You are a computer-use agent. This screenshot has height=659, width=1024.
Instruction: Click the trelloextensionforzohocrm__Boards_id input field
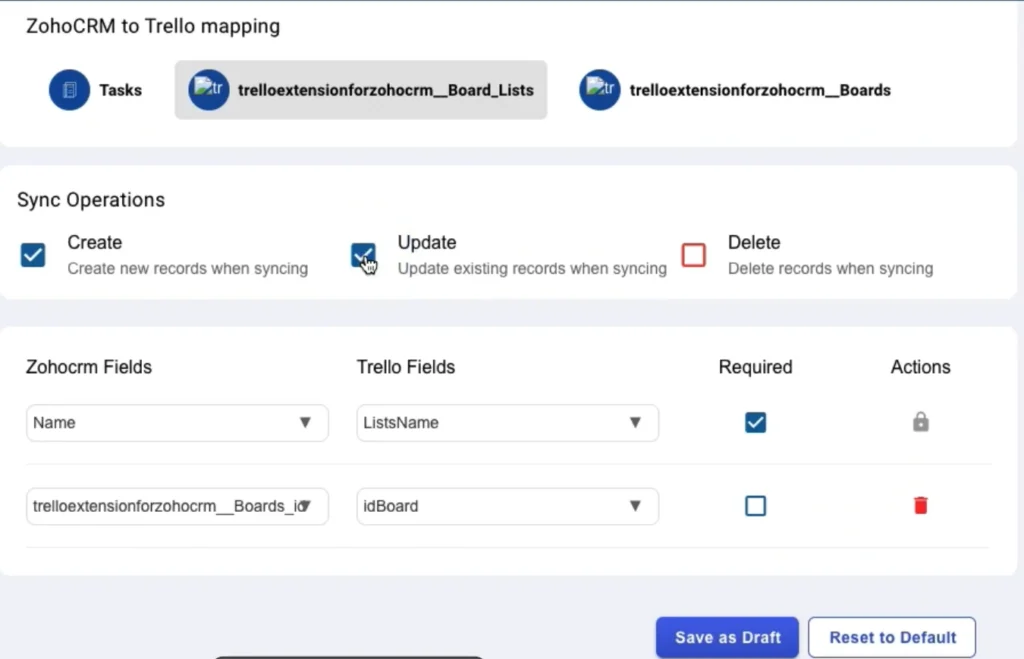tap(160, 506)
